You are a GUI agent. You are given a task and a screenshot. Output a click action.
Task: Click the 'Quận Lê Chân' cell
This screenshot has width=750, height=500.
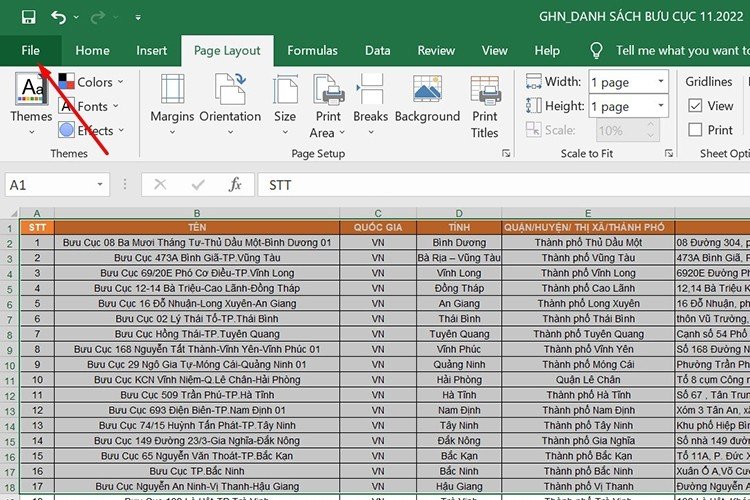click(x=588, y=380)
